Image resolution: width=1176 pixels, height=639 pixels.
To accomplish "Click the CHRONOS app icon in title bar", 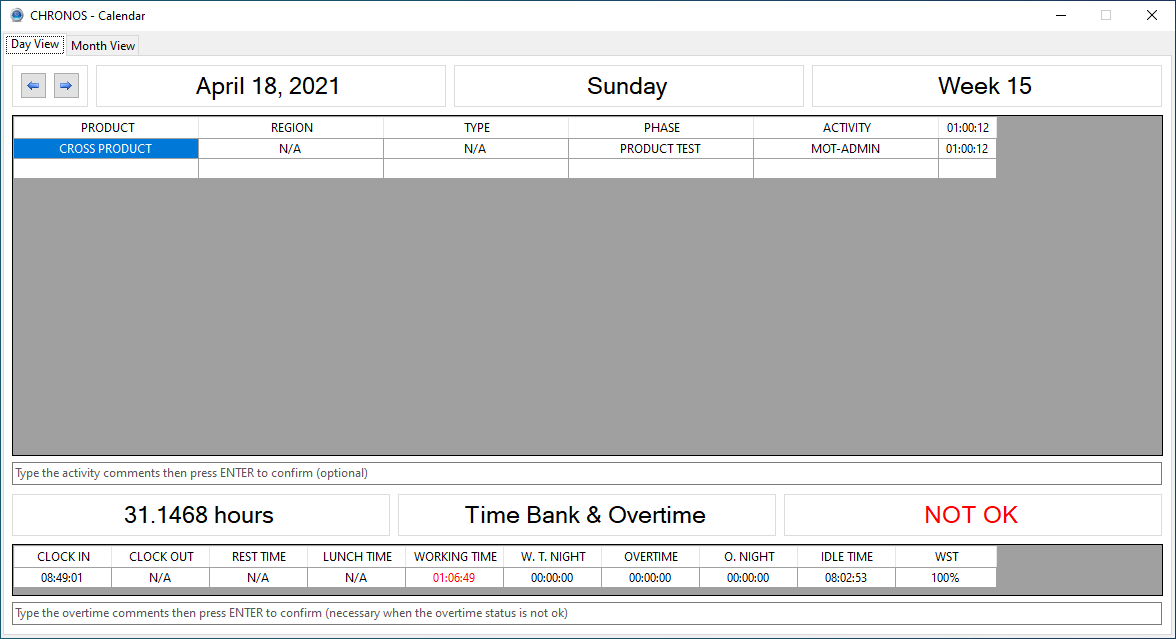I will coord(16,15).
